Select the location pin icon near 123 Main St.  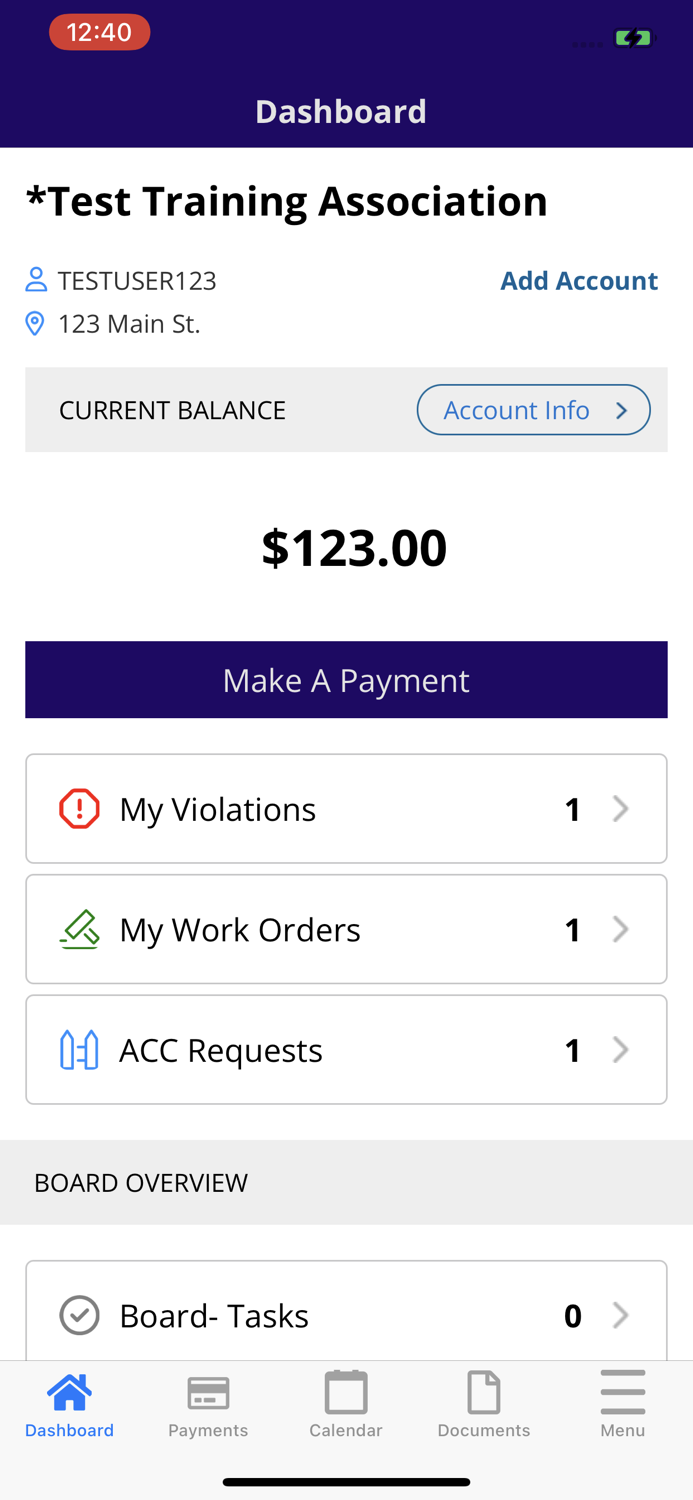(33, 322)
